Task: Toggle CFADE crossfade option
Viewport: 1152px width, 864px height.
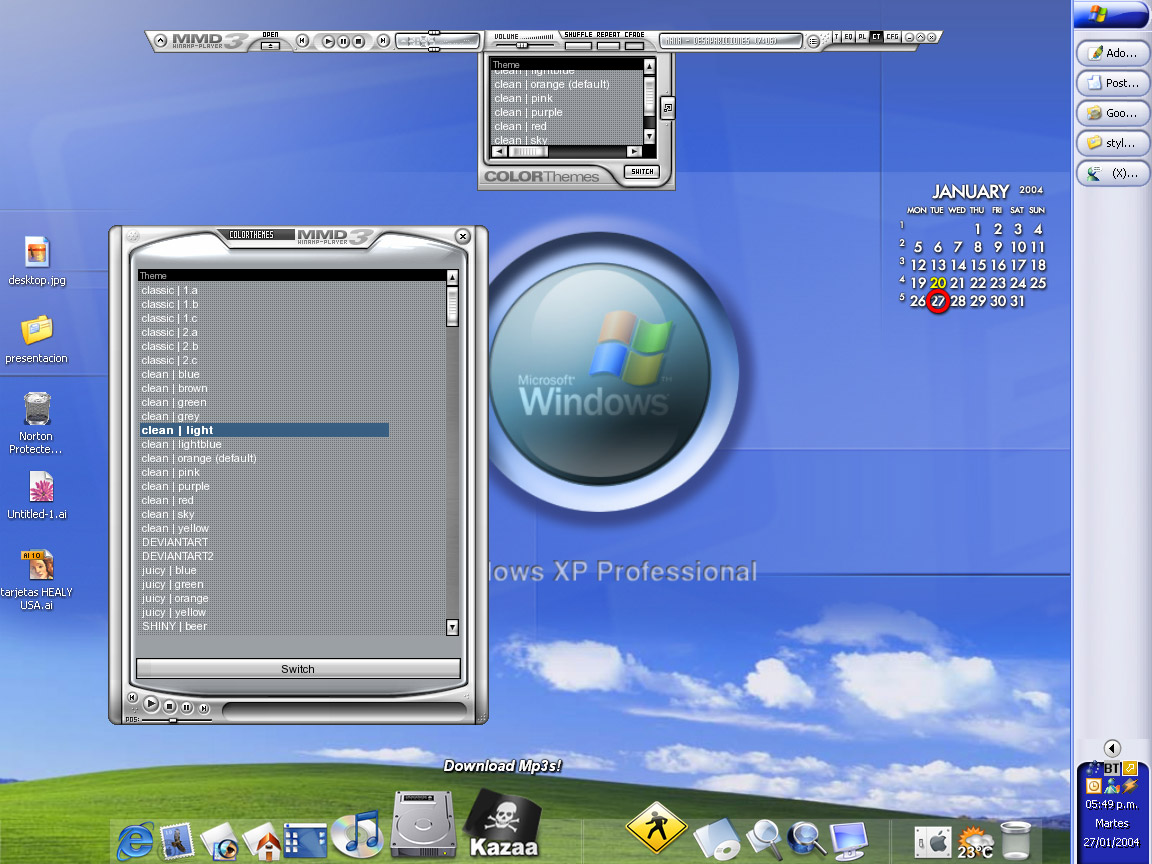Action: [635, 46]
